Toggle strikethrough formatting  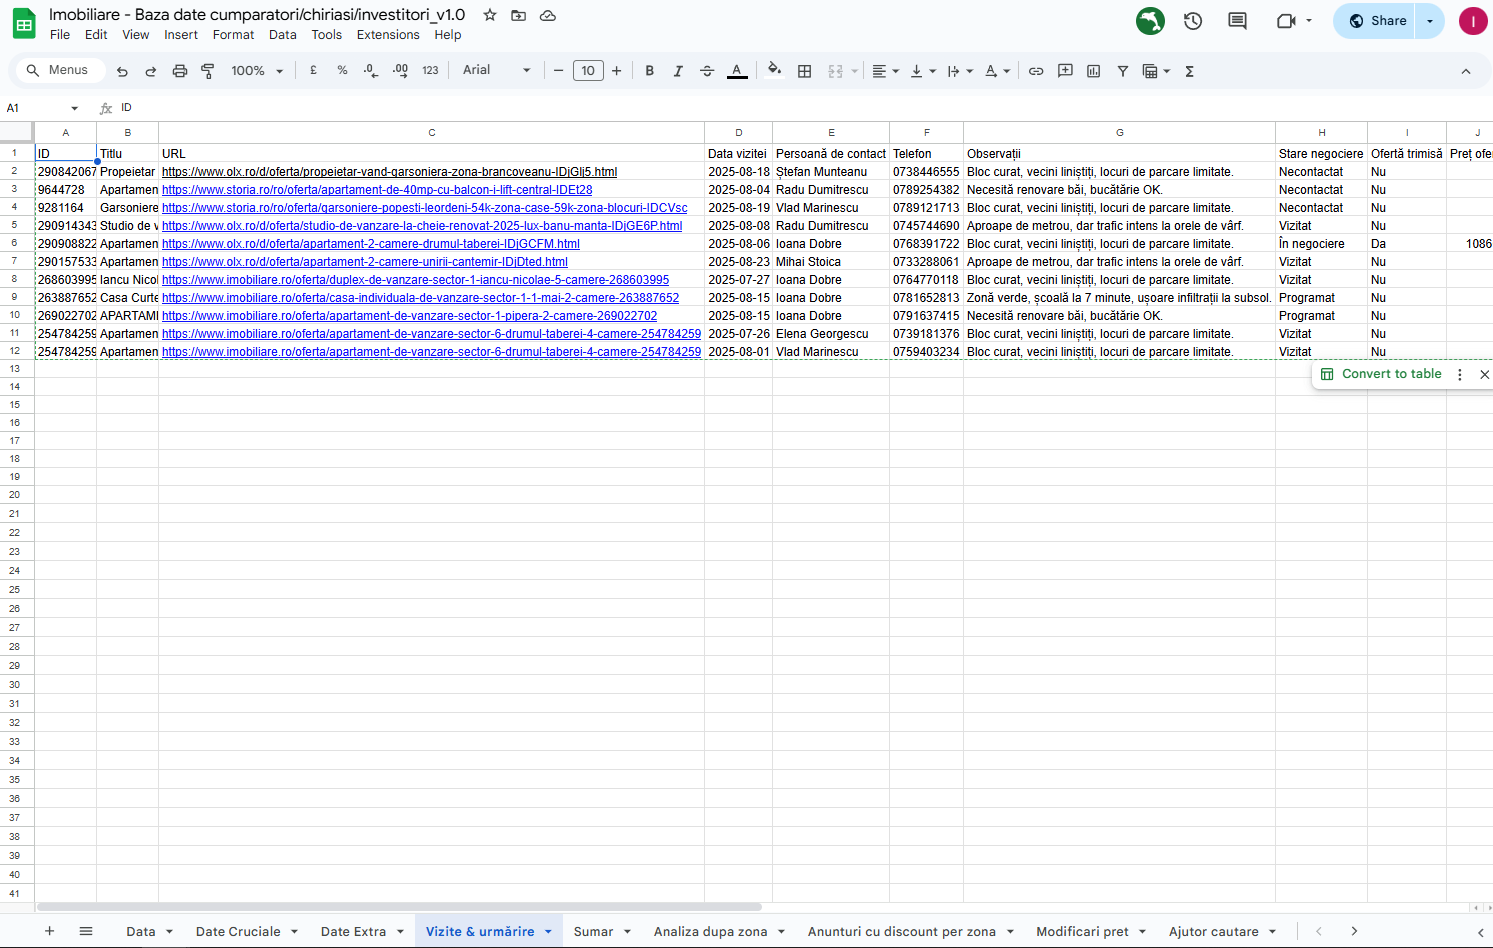point(707,71)
